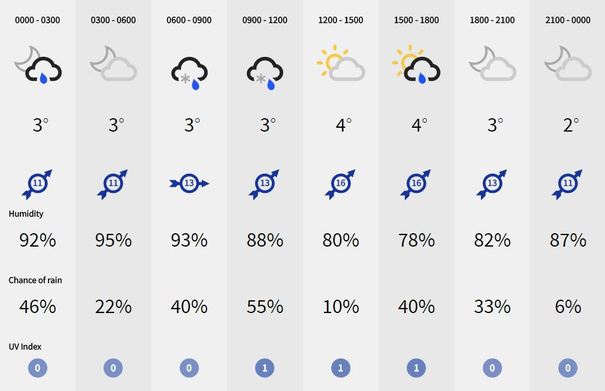Select the 0900 - 1200 time slot header
Screen dimensions: 605x391
(x=265, y=20)
